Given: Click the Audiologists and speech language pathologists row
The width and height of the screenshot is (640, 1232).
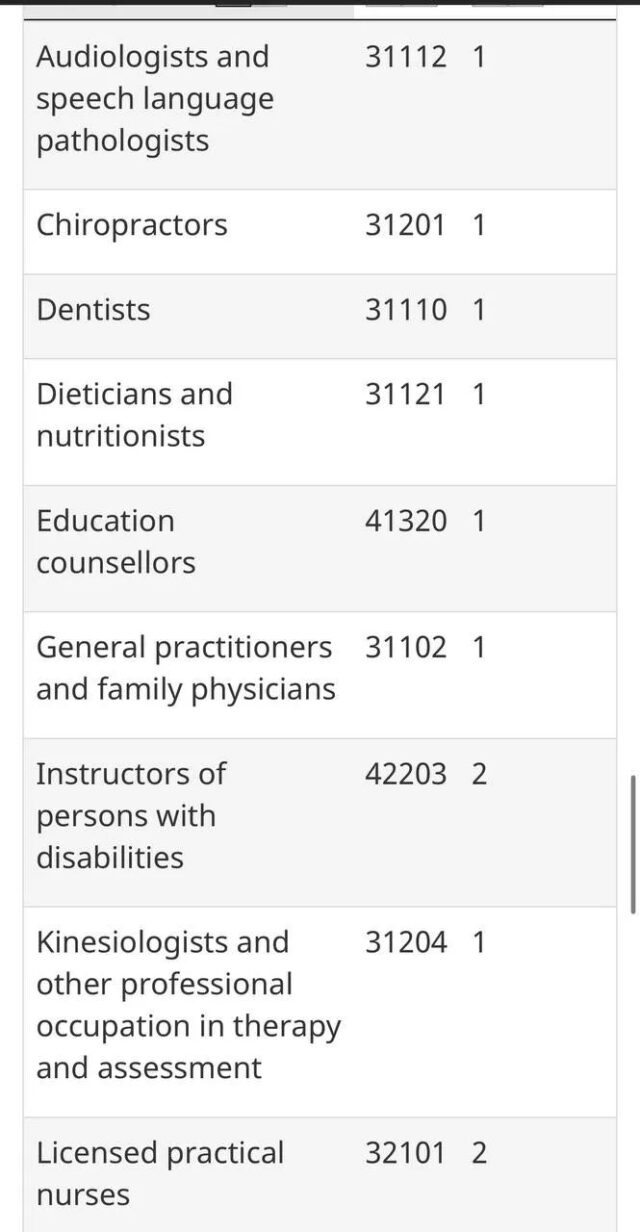Looking at the screenshot, I should click(155, 99).
